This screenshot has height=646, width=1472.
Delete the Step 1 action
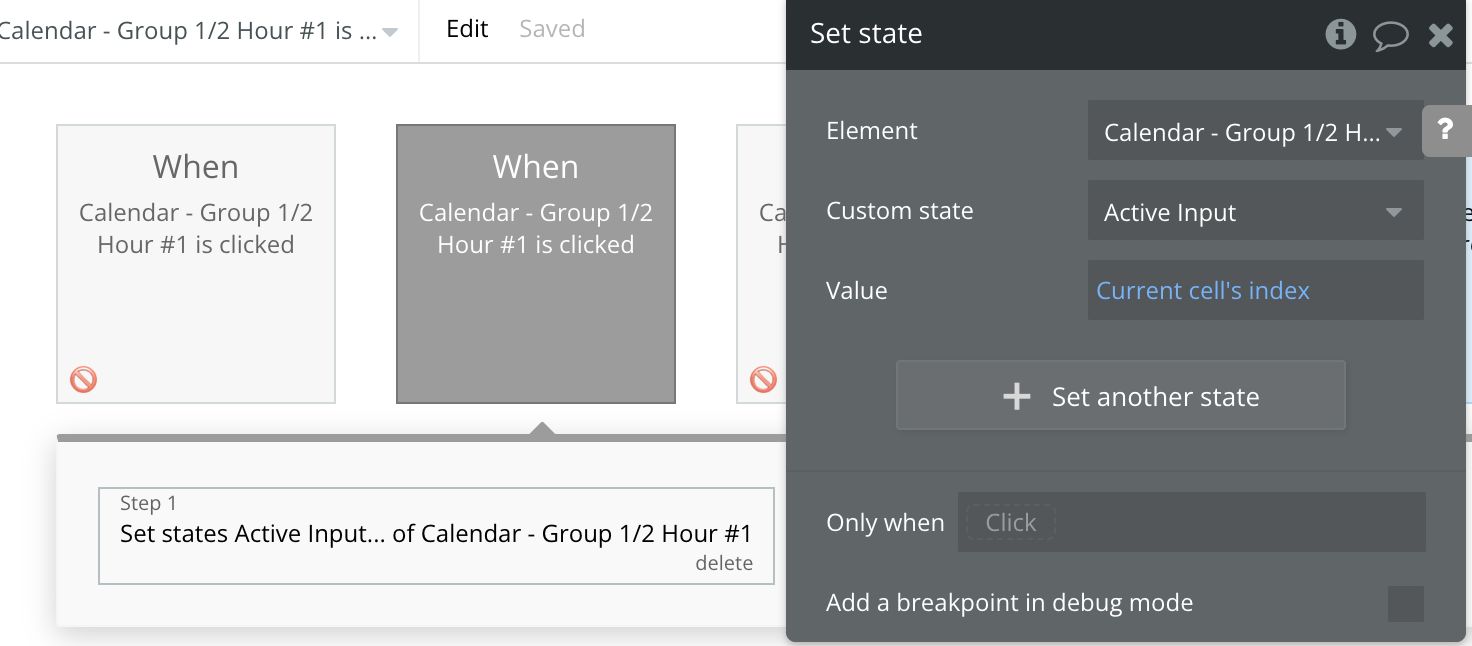(724, 563)
